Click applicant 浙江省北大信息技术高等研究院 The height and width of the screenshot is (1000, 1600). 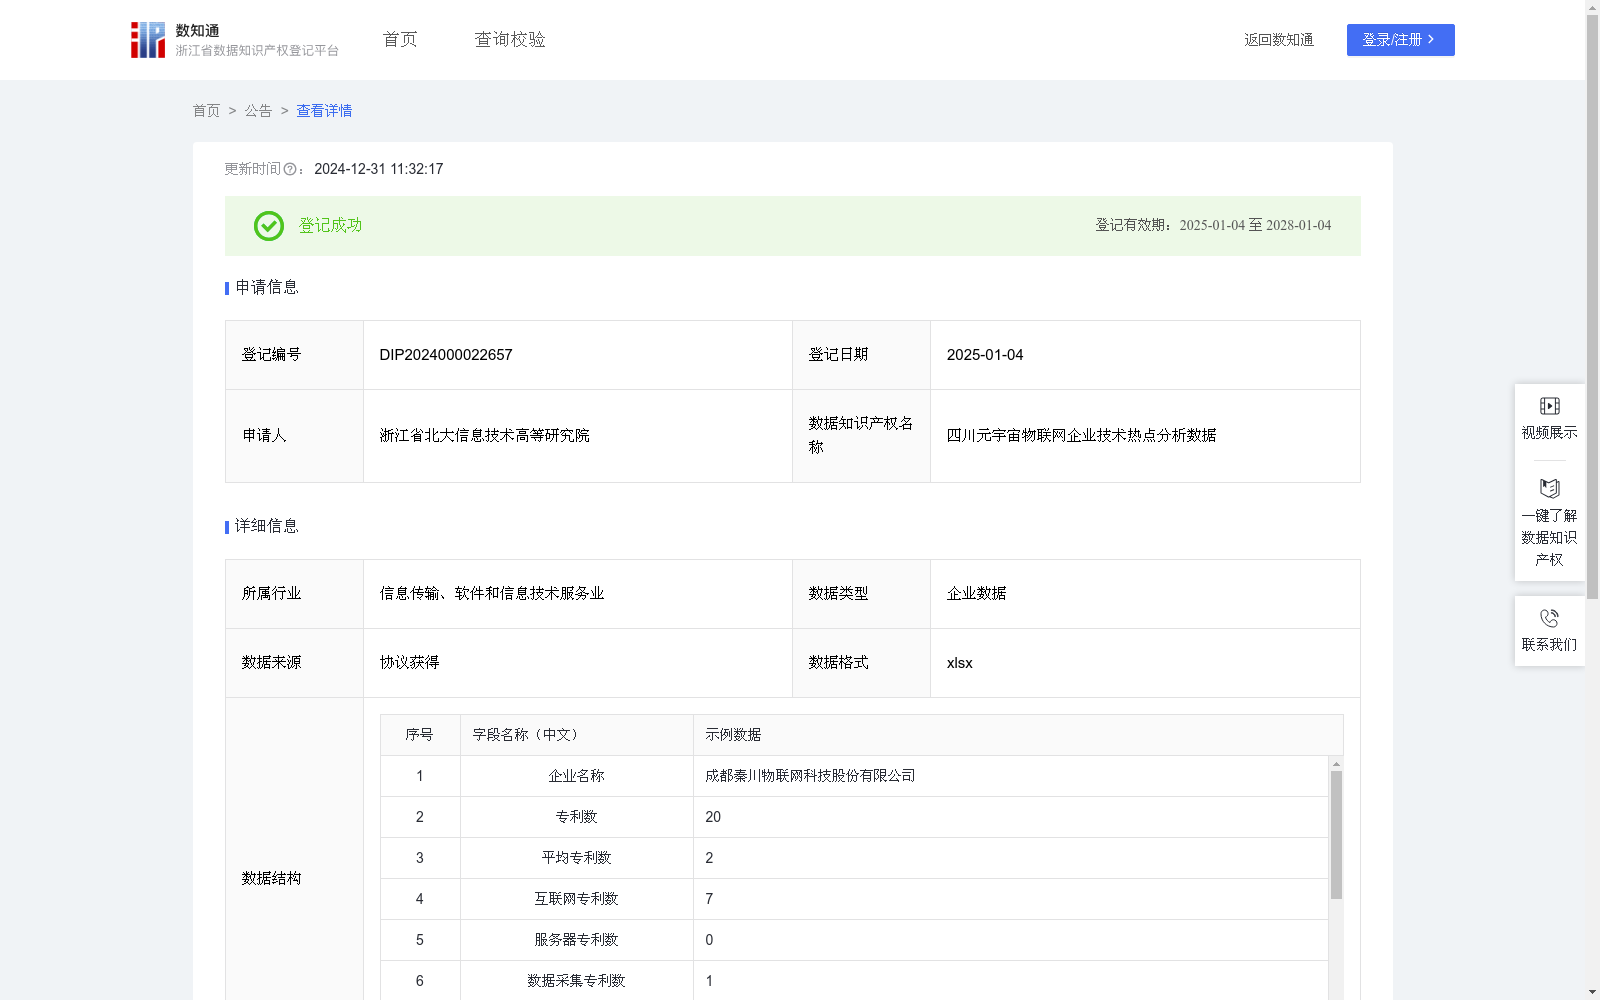coord(485,436)
